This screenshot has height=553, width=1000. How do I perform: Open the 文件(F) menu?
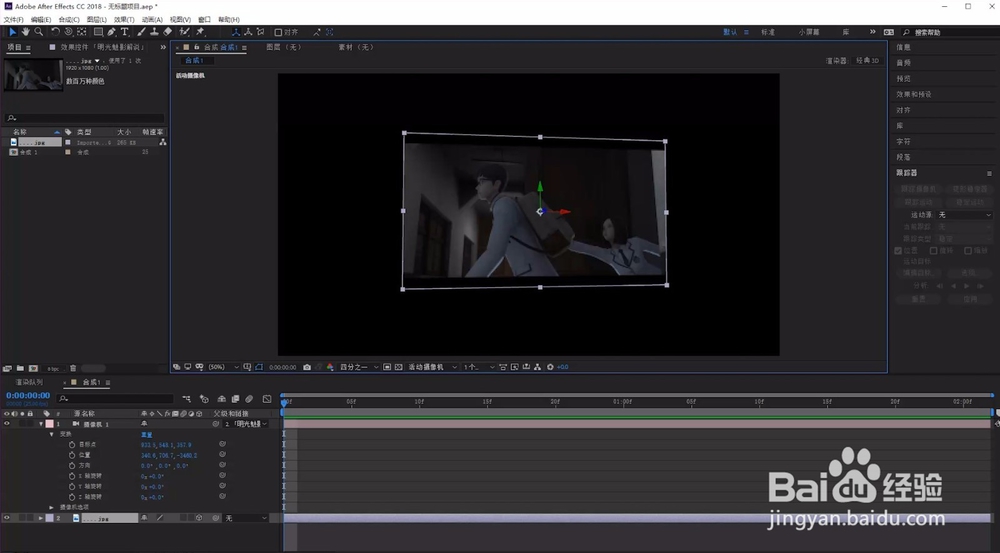(13, 20)
